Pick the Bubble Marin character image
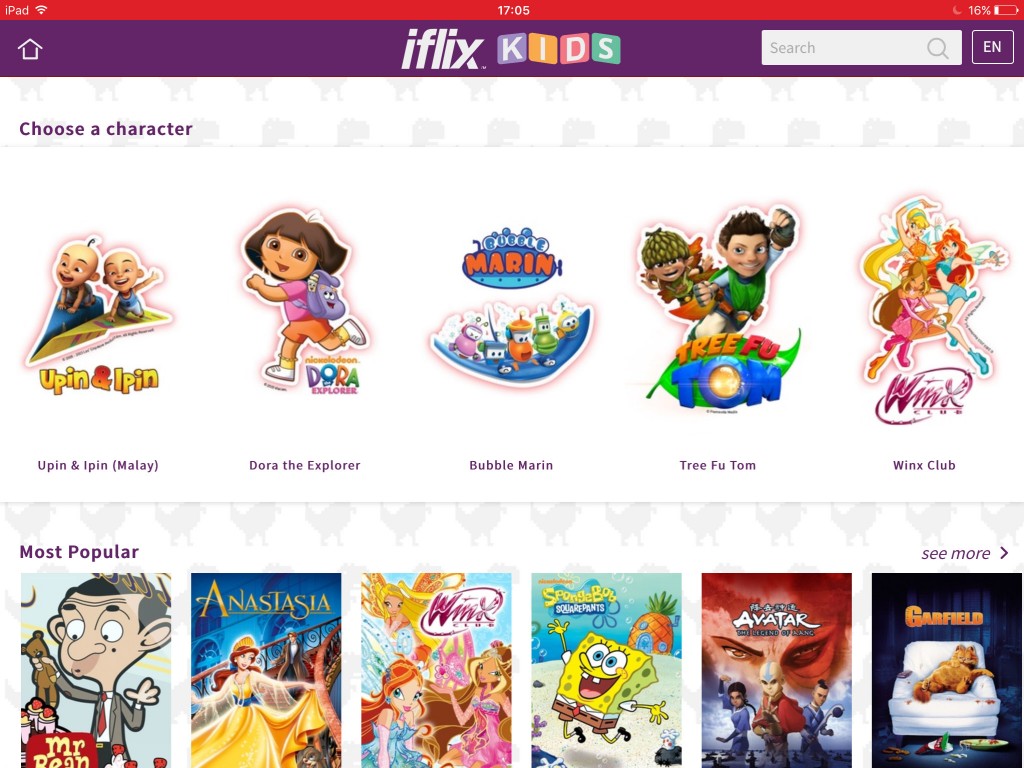Viewport: 1024px width, 768px height. tap(511, 307)
